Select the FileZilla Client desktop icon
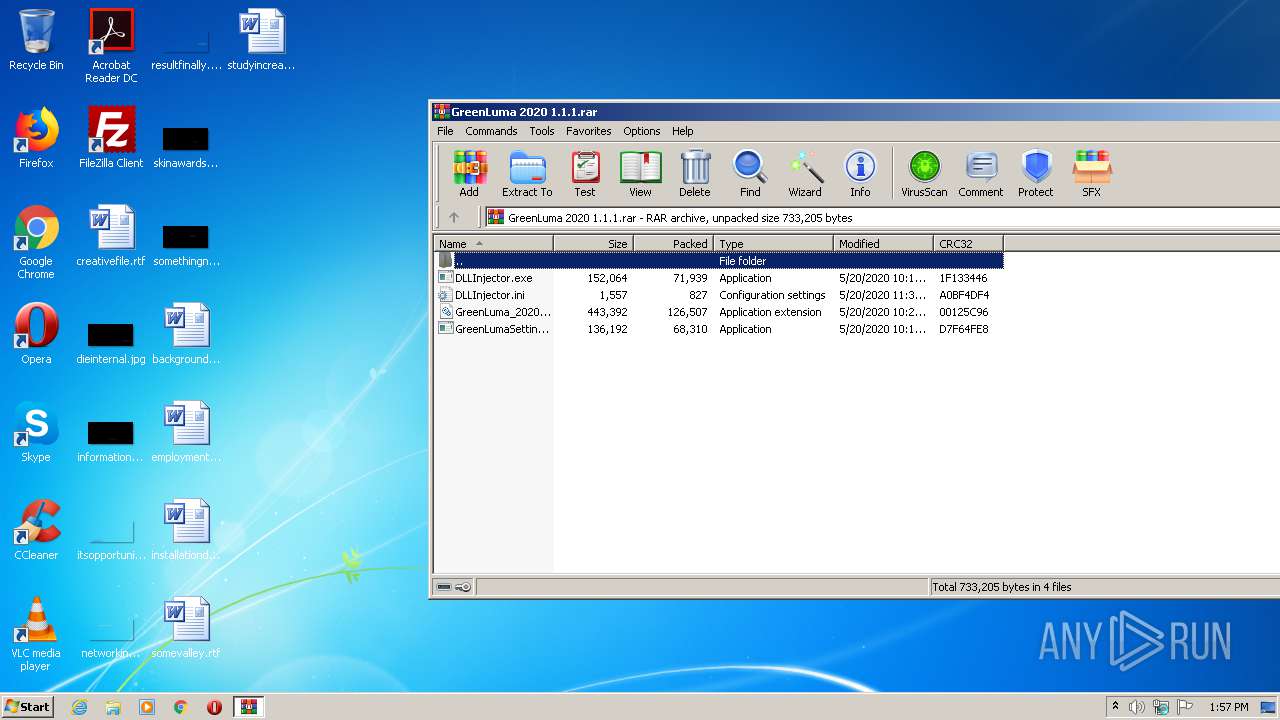The height and width of the screenshot is (720, 1280). pyautogui.click(x=111, y=138)
